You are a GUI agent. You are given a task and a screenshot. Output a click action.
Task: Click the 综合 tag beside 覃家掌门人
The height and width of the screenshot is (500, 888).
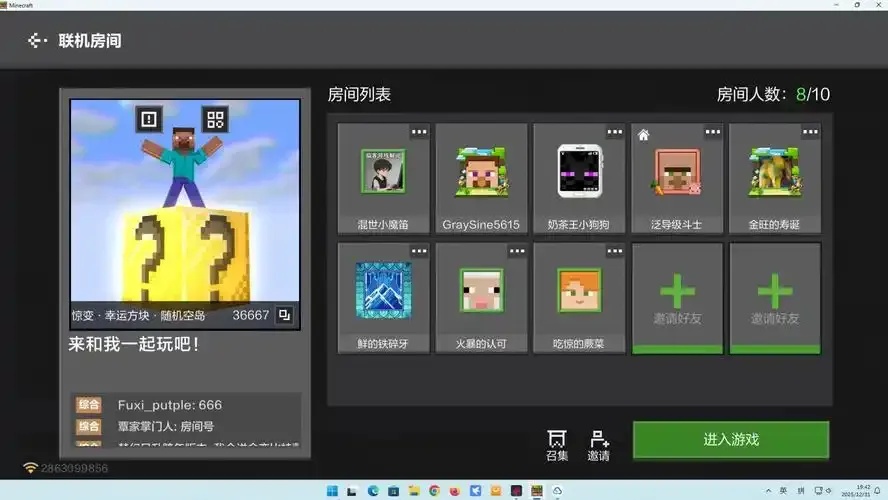pyautogui.click(x=89, y=426)
